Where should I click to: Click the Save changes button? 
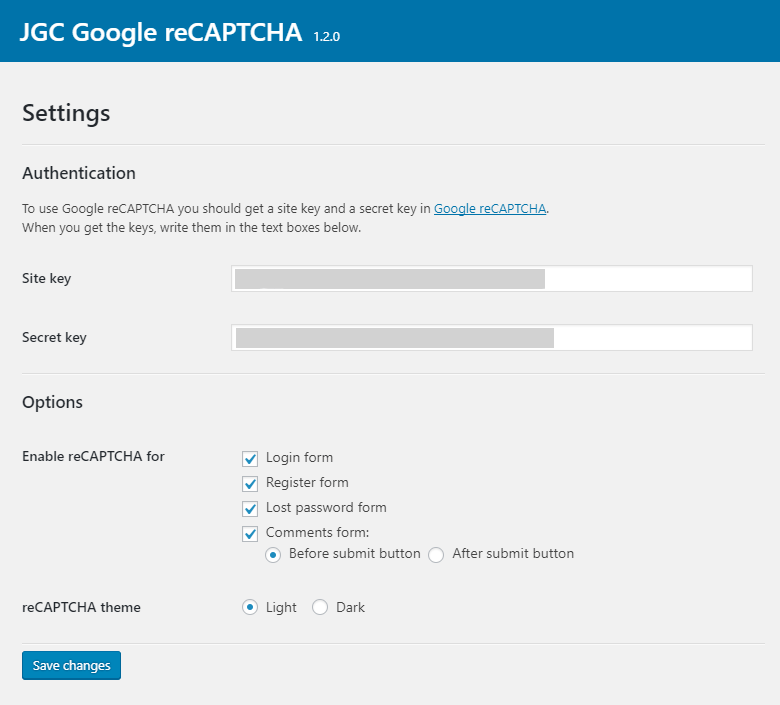[x=71, y=665]
